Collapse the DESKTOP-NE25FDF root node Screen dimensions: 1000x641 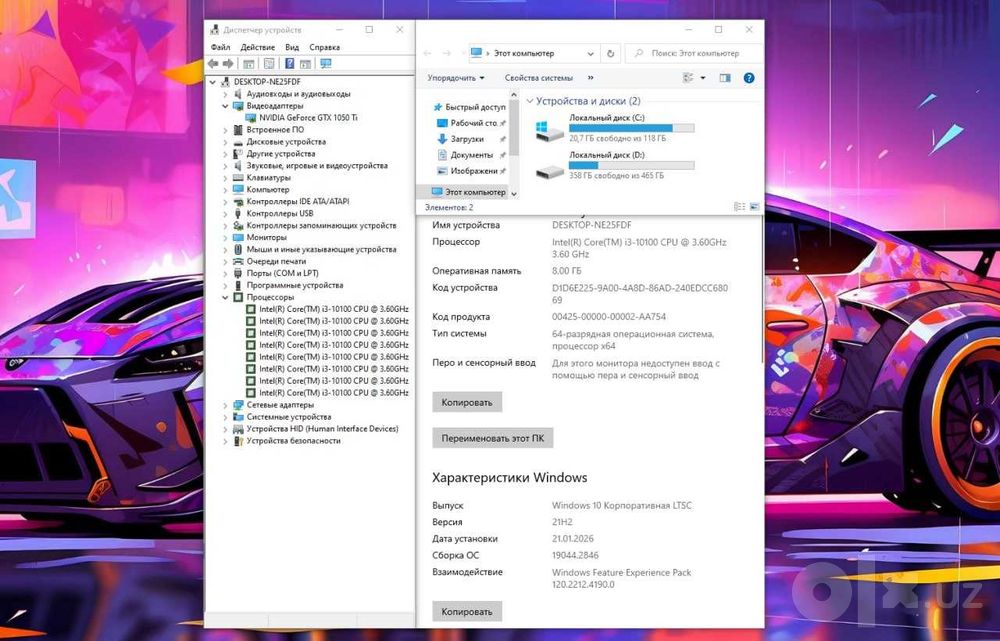[212, 82]
